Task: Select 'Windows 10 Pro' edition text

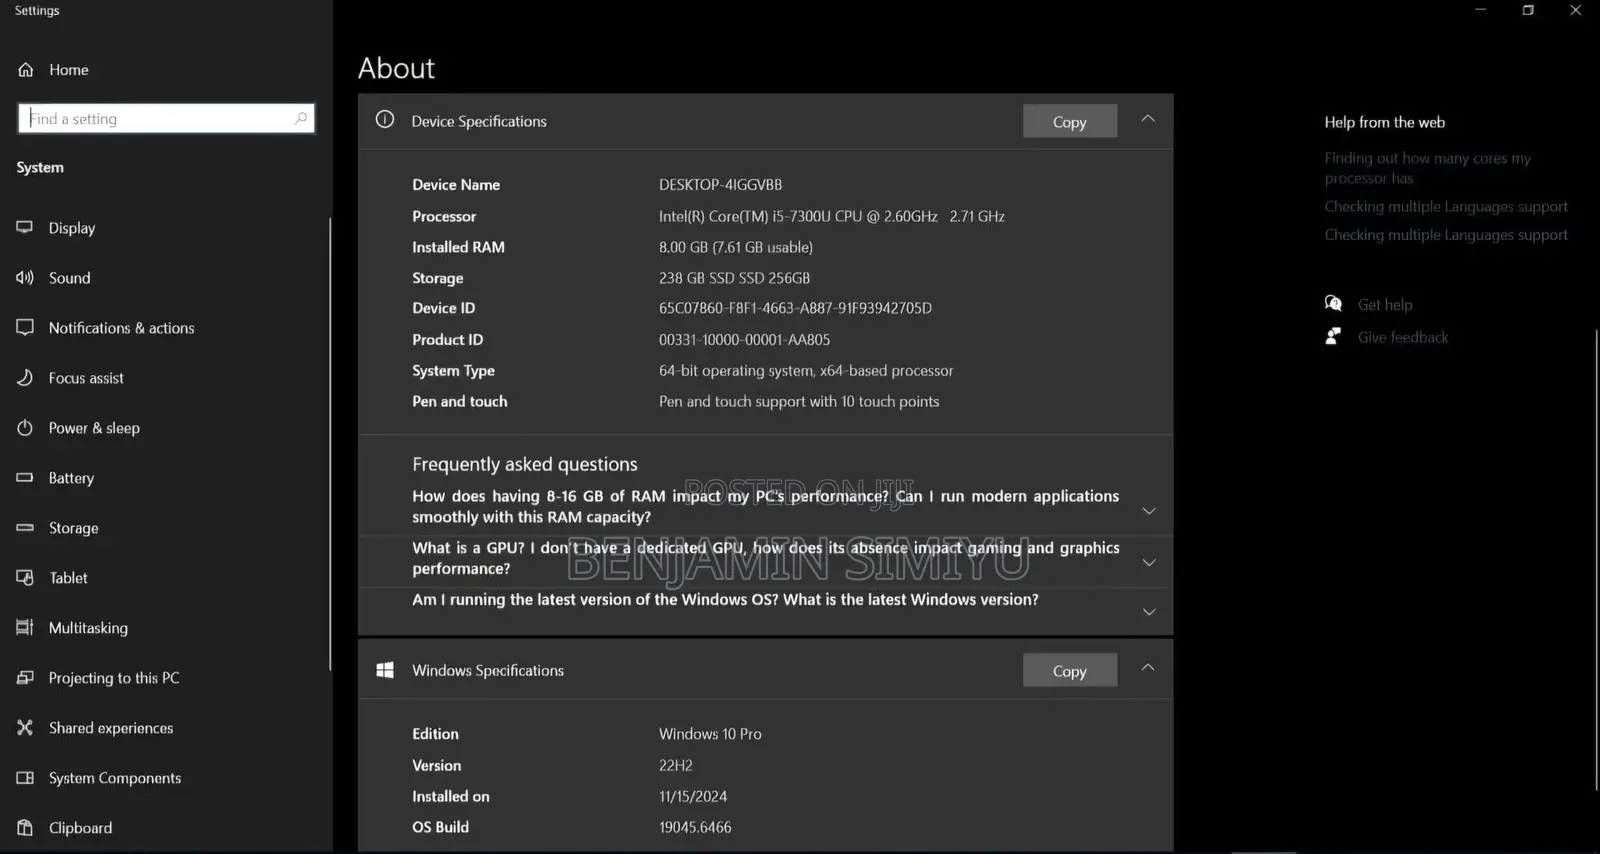Action: (x=710, y=734)
